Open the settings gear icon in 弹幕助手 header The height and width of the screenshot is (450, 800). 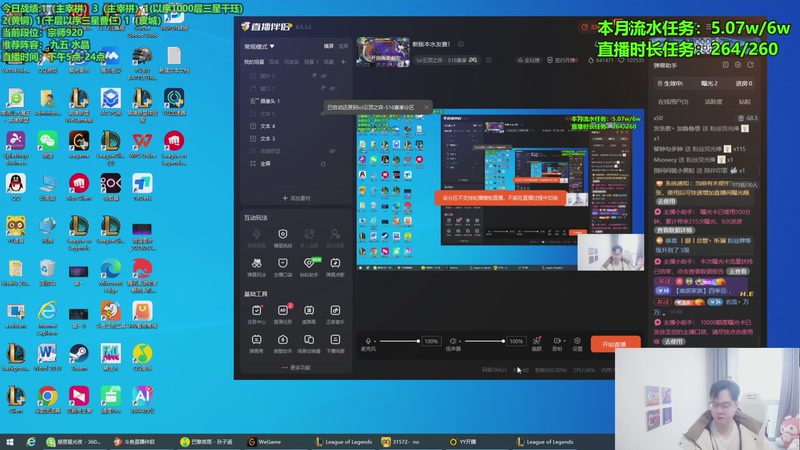[738, 65]
